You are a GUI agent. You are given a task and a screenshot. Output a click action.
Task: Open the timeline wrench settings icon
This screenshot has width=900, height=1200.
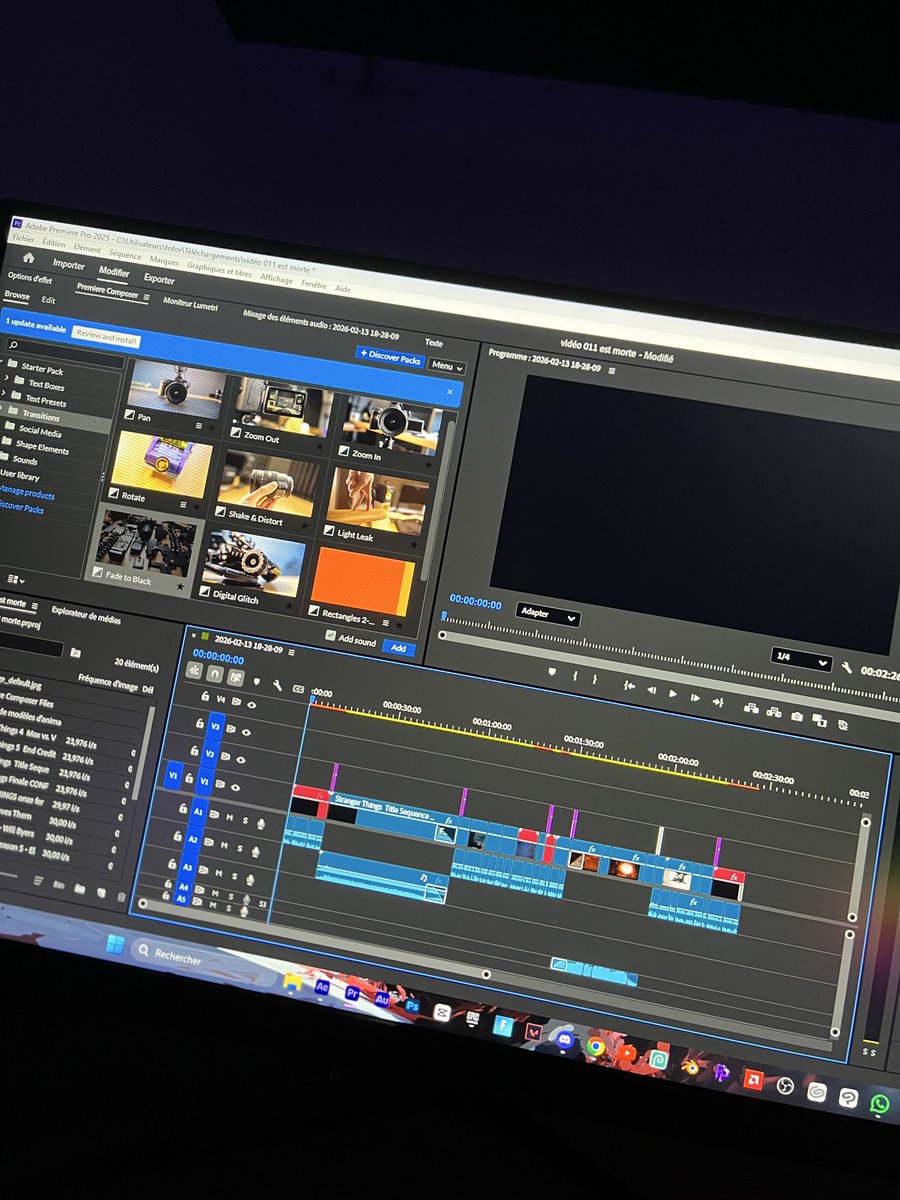click(278, 686)
